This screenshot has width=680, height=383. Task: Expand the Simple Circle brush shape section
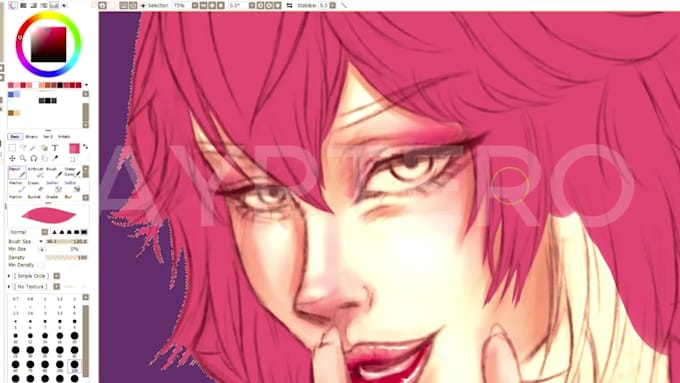[9, 276]
